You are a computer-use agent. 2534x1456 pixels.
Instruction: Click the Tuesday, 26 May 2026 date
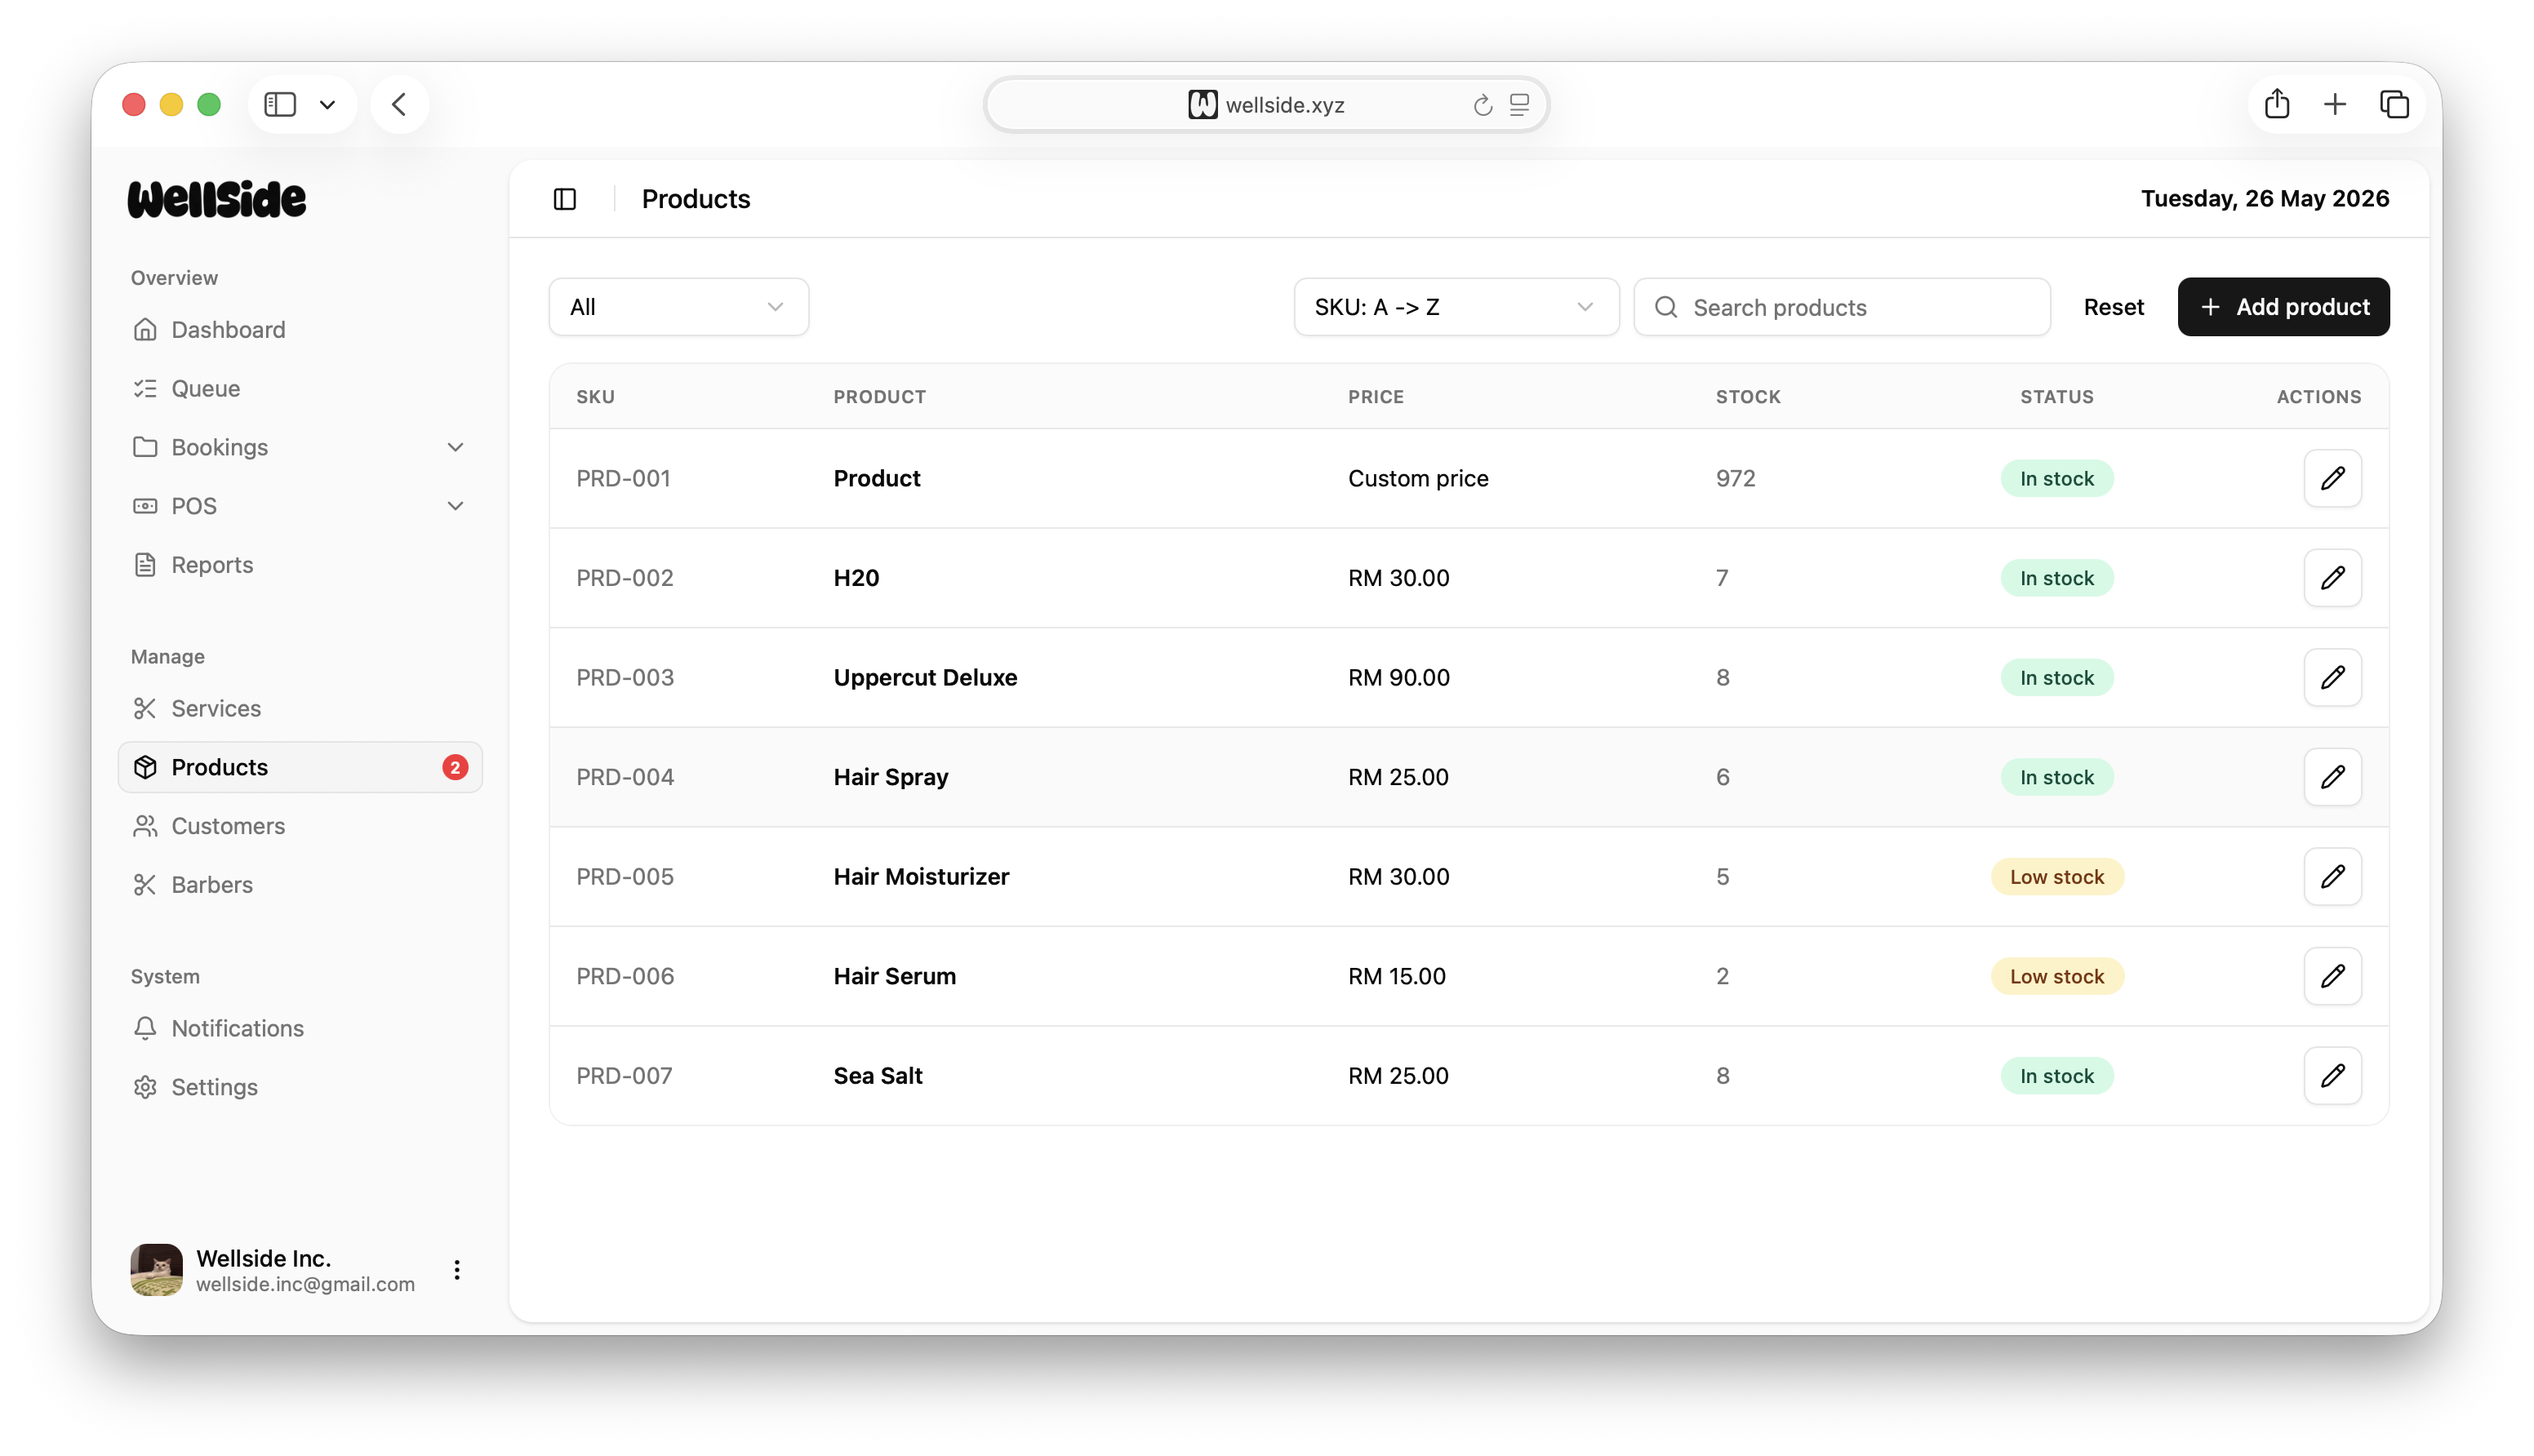pyautogui.click(x=2265, y=199)
